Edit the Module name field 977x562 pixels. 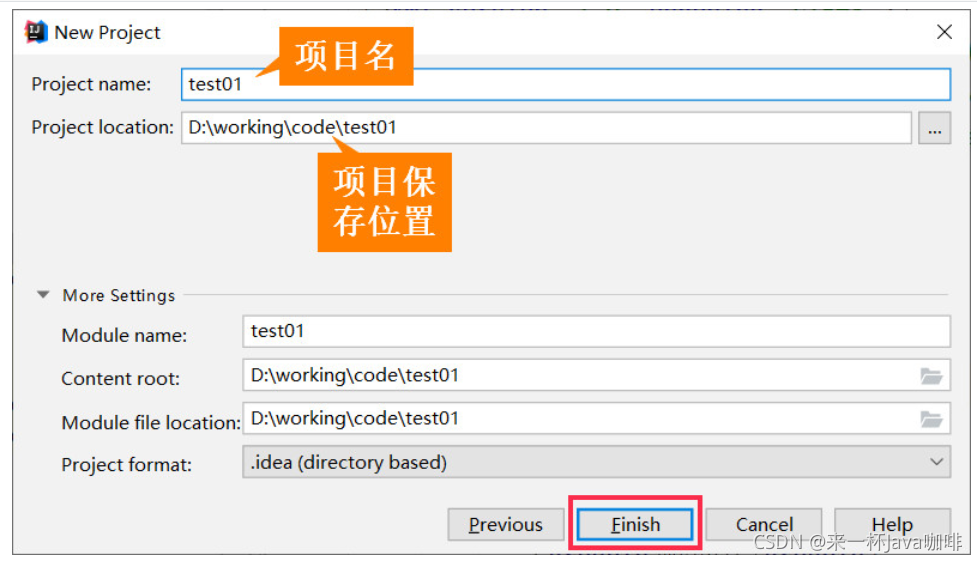coord(596,331)
